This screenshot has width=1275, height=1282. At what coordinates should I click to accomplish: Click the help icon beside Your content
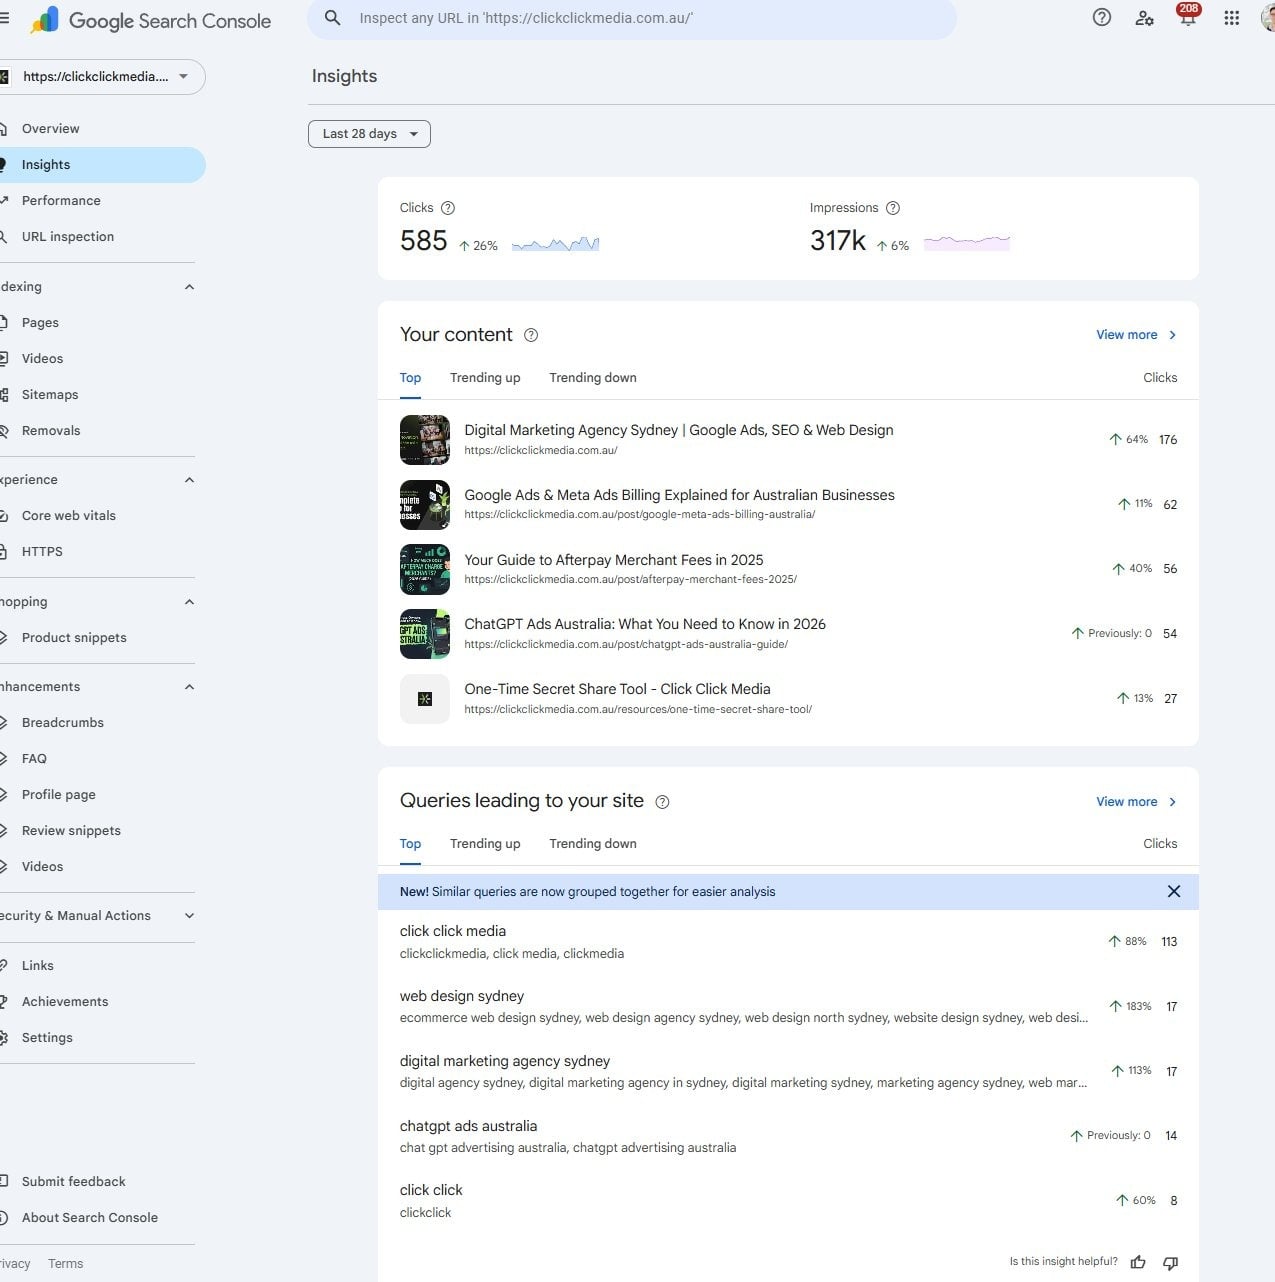coord(531,335)
